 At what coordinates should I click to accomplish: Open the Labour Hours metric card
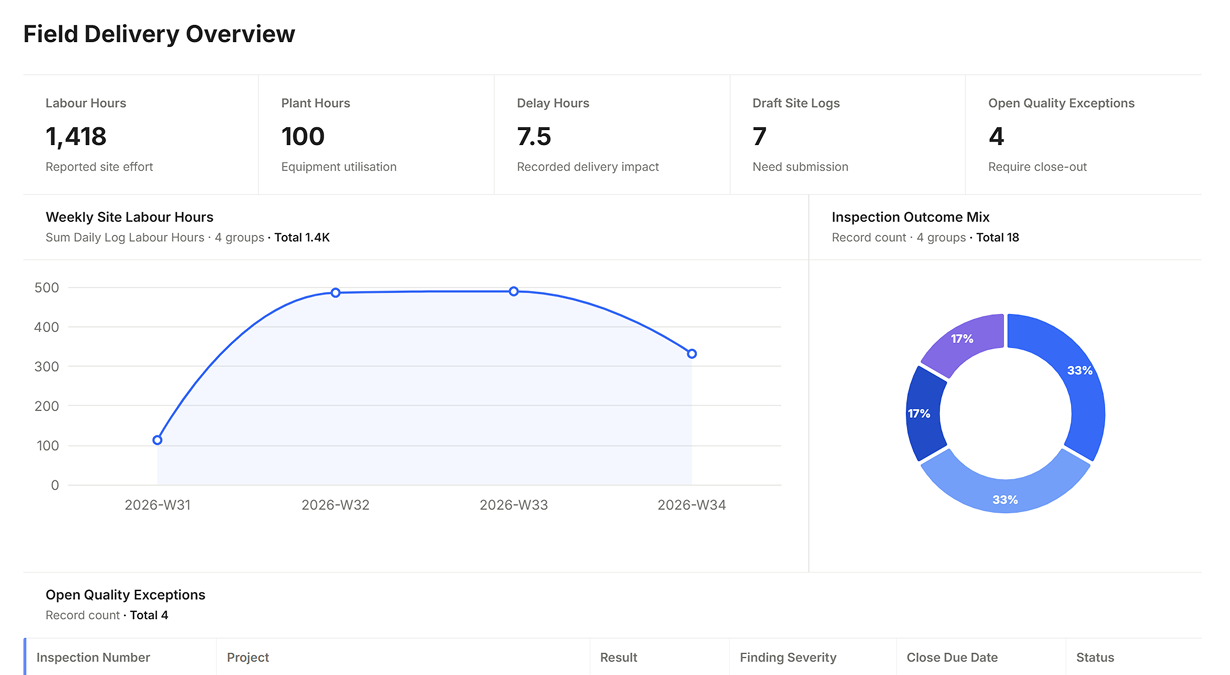click(x=141, y=134)
